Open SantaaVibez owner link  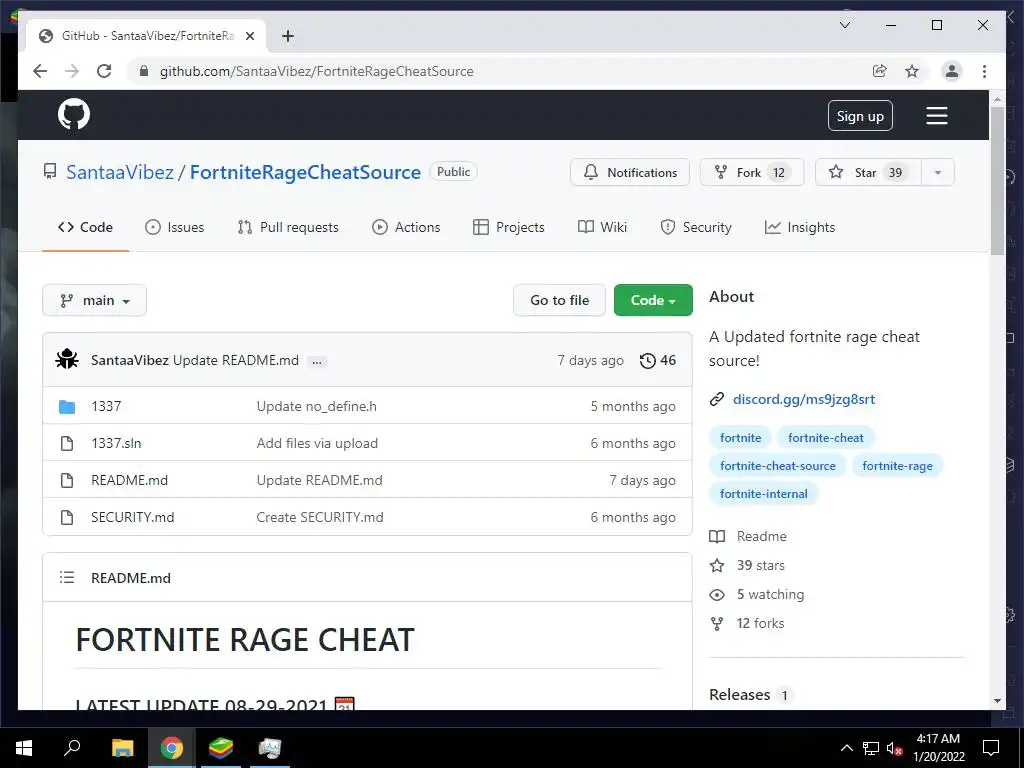click(x=120, y=172)
